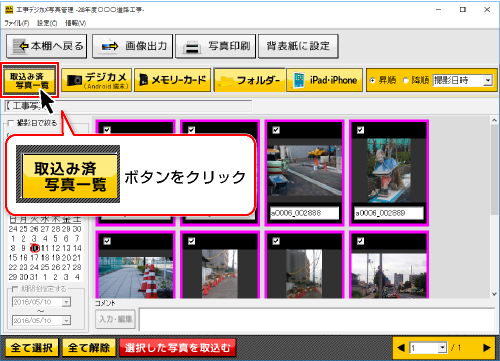Viewport: 500px width, 361px height.
Task: Uncheck the second top-row photo checkbox
Action: [191, 130]
